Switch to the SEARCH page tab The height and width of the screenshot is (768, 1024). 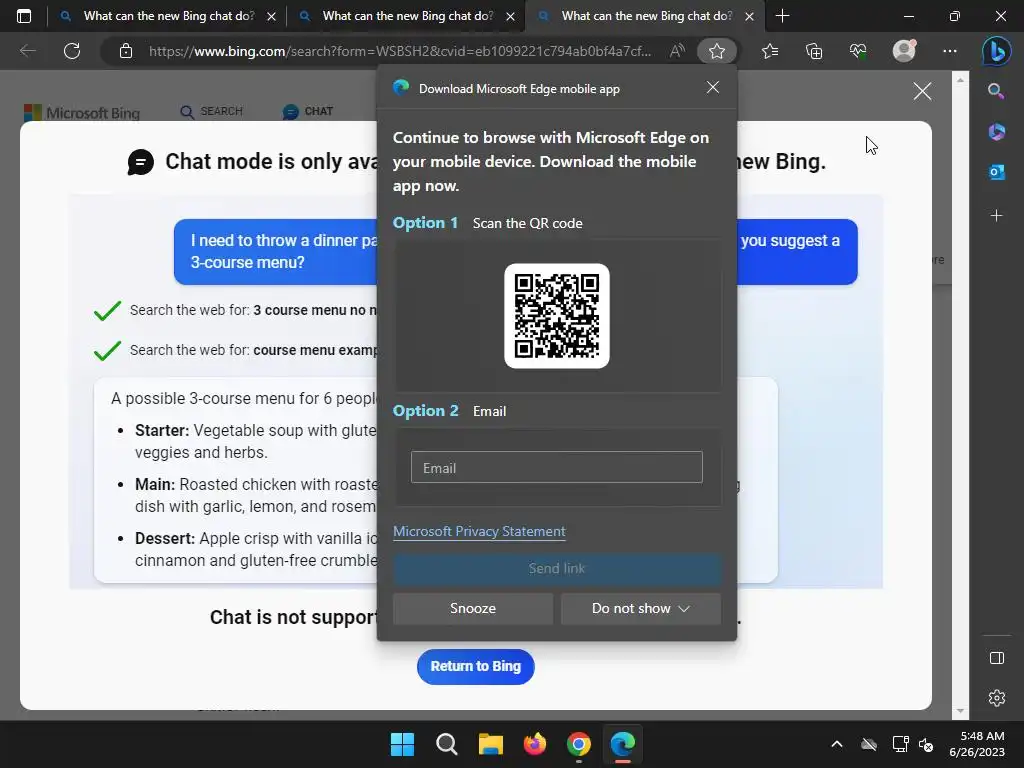coord(211,112)
